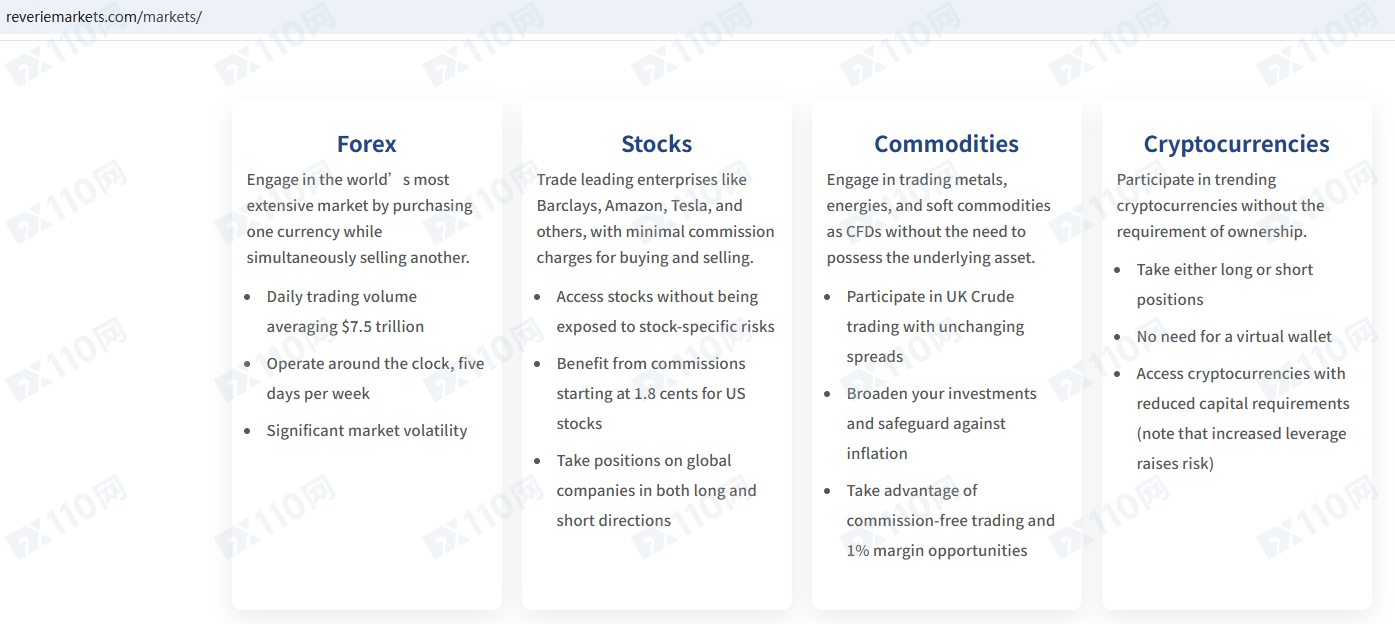Click the "Daily trading volume averaging $7.5 trillion" bullet

[345, 311]
